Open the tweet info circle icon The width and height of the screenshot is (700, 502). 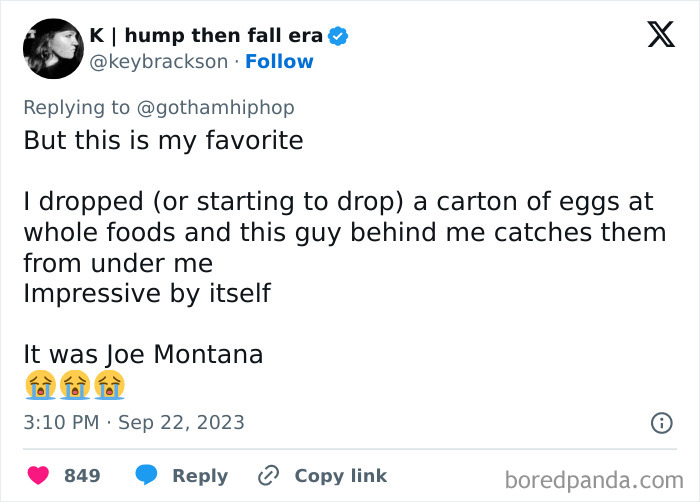(x=661, y=423)
